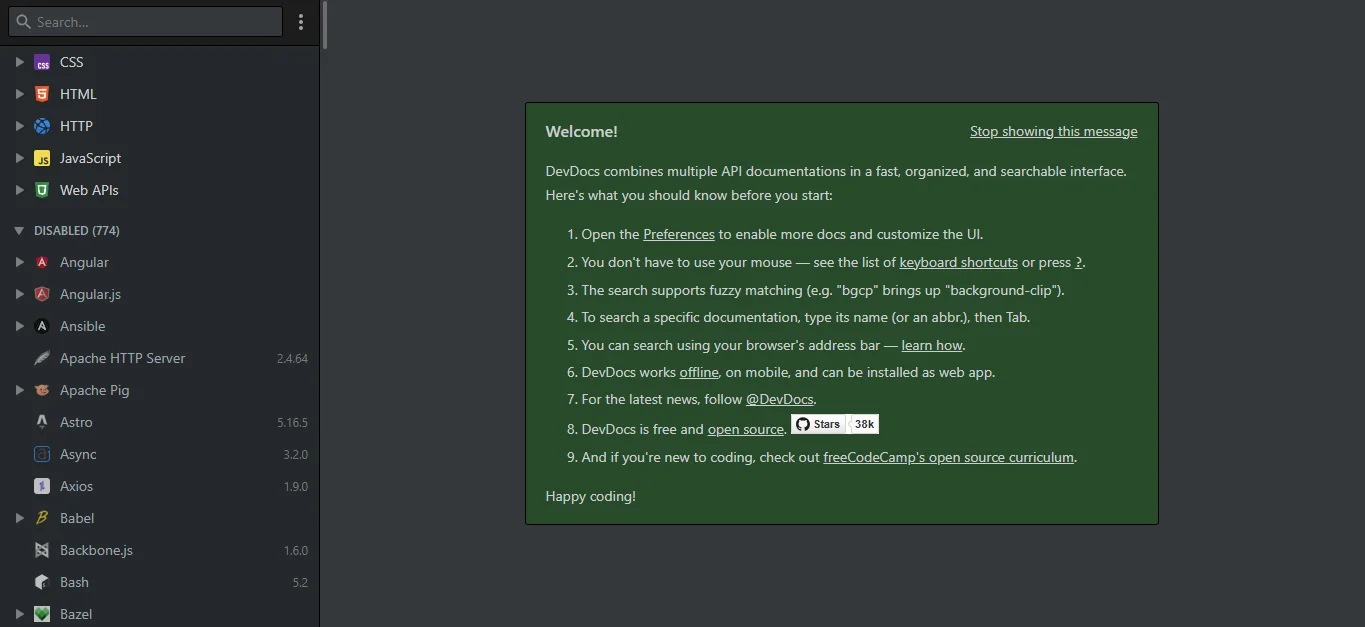Expand the Ansible entry arrow
The width and height of the screenshot is (1365, 627).
point(19,326)
